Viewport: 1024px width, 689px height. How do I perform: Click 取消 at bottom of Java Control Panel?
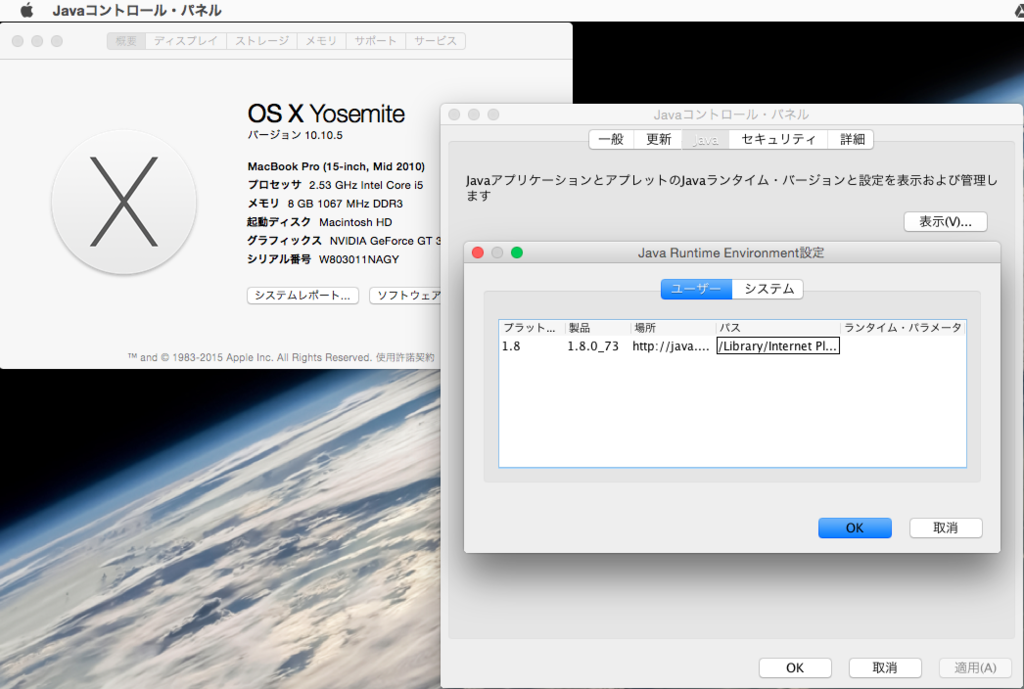tap(885, 667)
